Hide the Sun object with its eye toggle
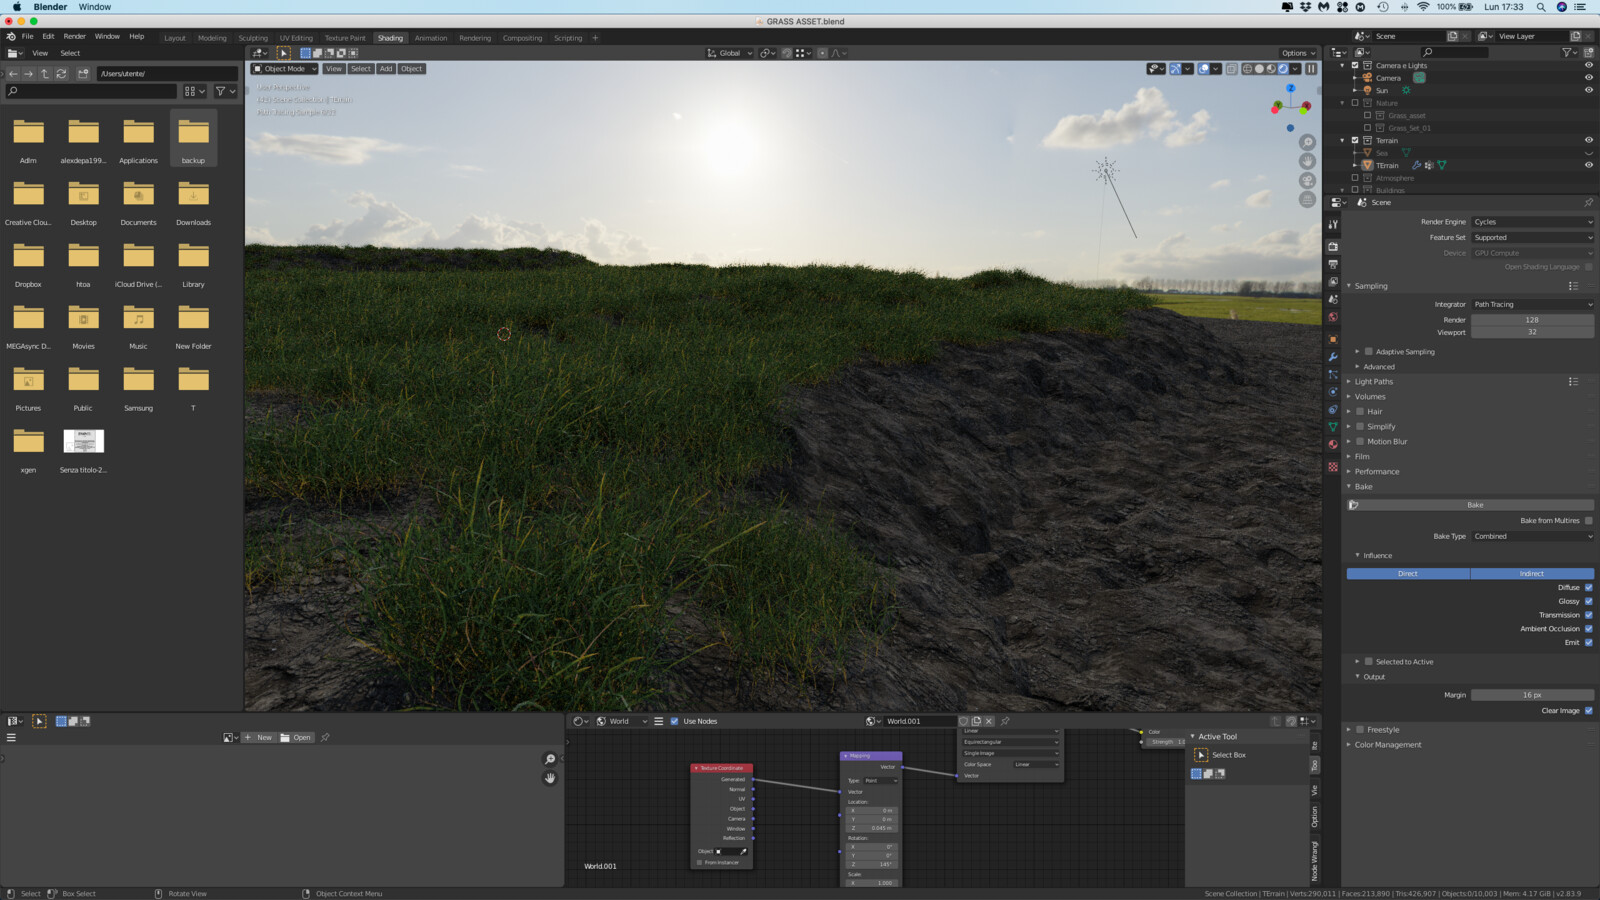Viewport: 1600px width, 900px height. [1589, 90]
